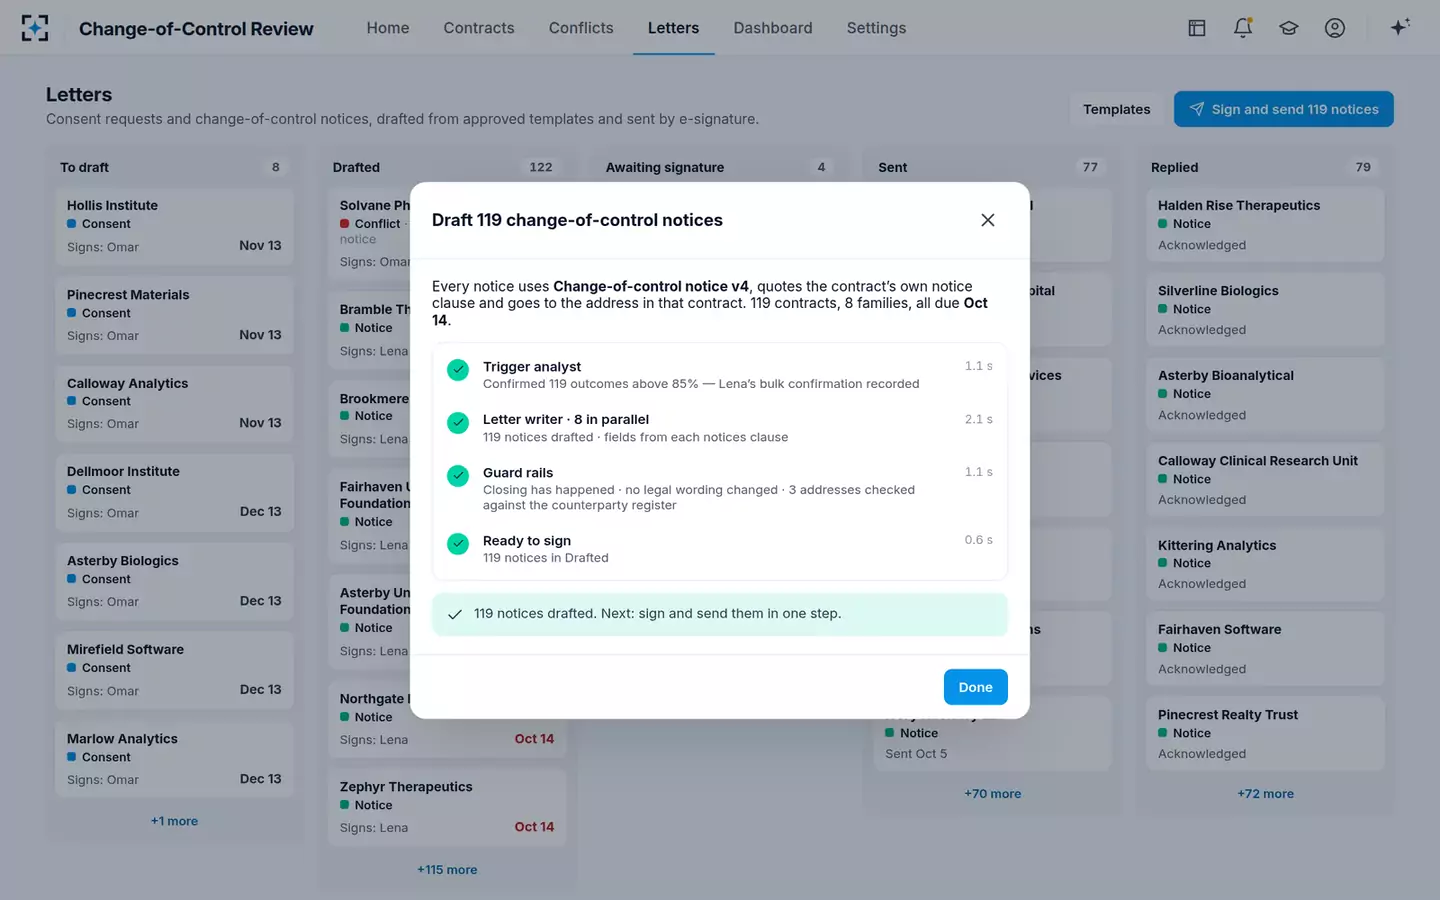This screenshot has height=900, width=1440.
Task: Switch to the Conflicts tab
Action: pos(581,28)
